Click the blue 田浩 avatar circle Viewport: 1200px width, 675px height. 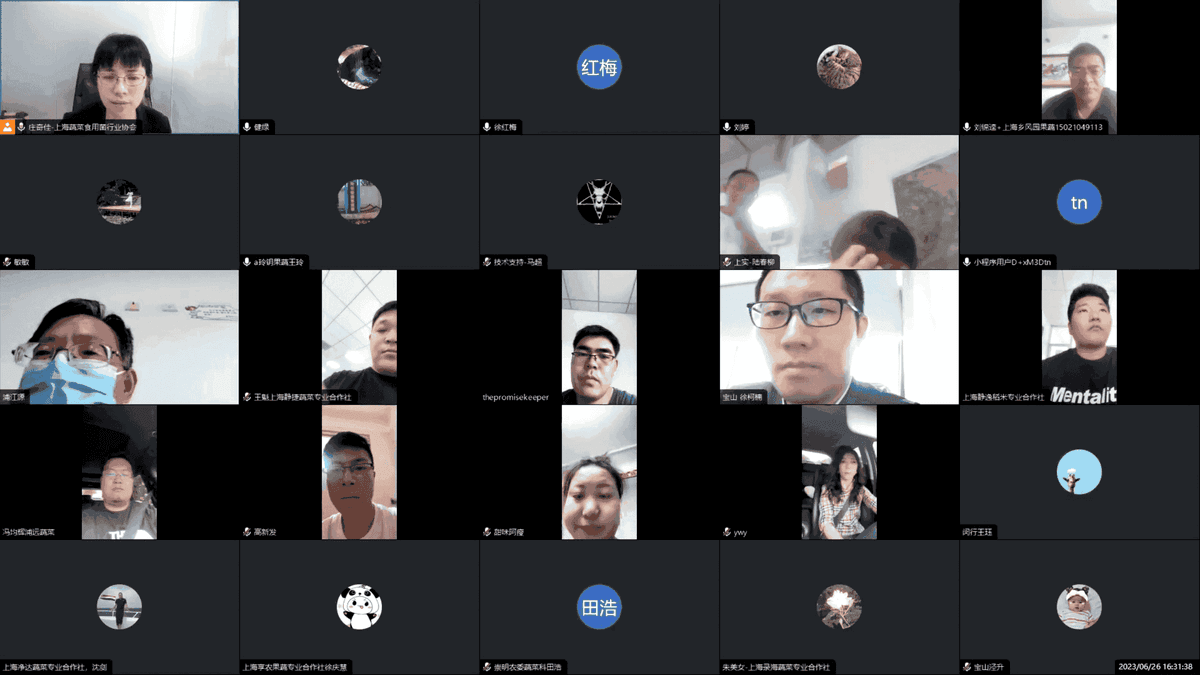599,607
